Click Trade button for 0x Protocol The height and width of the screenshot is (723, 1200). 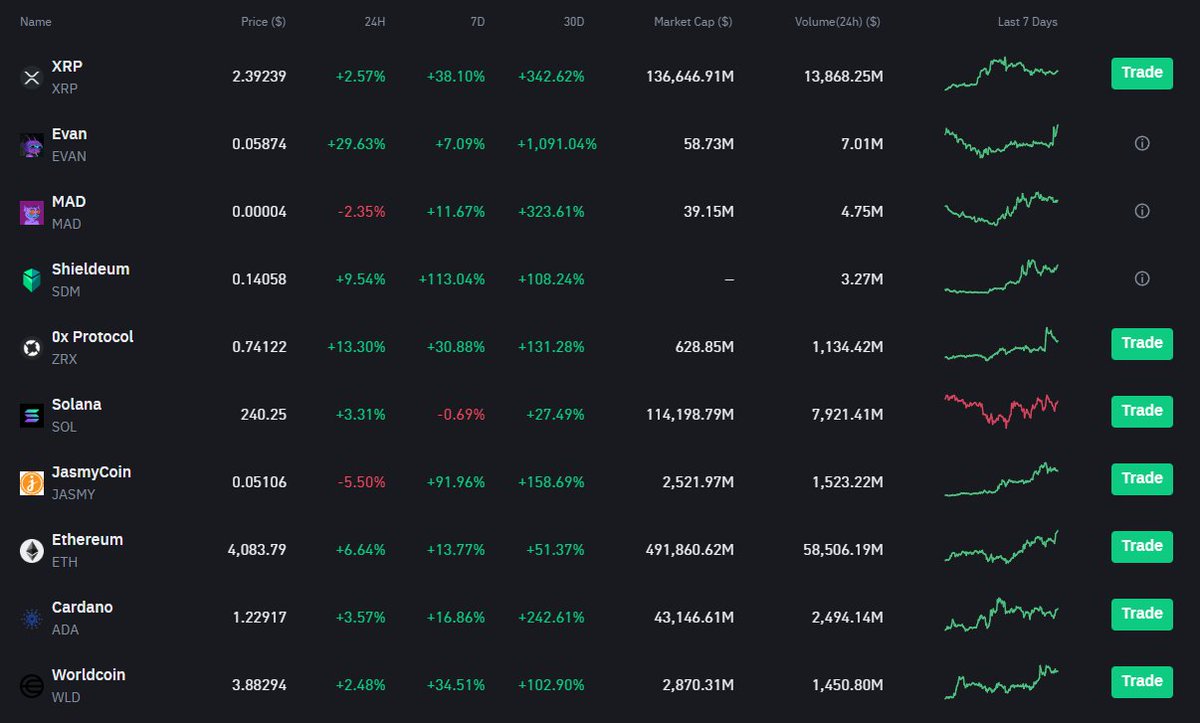1142,343
